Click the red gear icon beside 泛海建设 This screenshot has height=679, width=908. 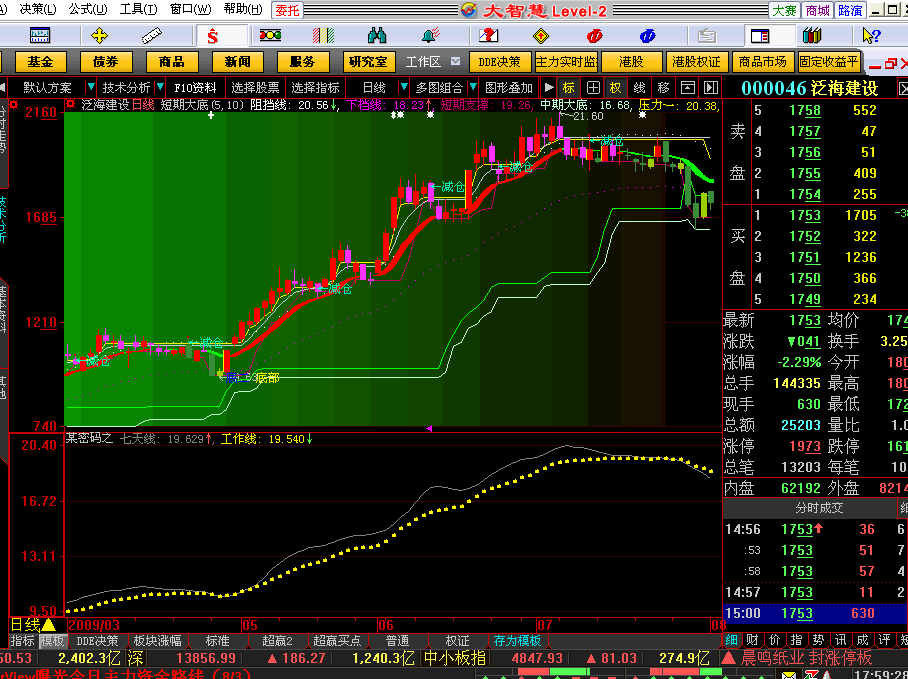pyautogui.click(x=71, y=105)
